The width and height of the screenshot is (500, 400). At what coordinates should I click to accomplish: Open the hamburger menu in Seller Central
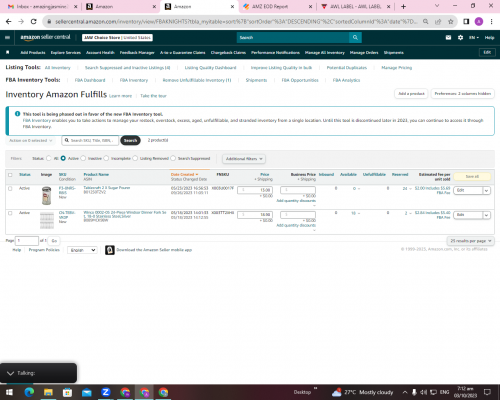[7, 37]
